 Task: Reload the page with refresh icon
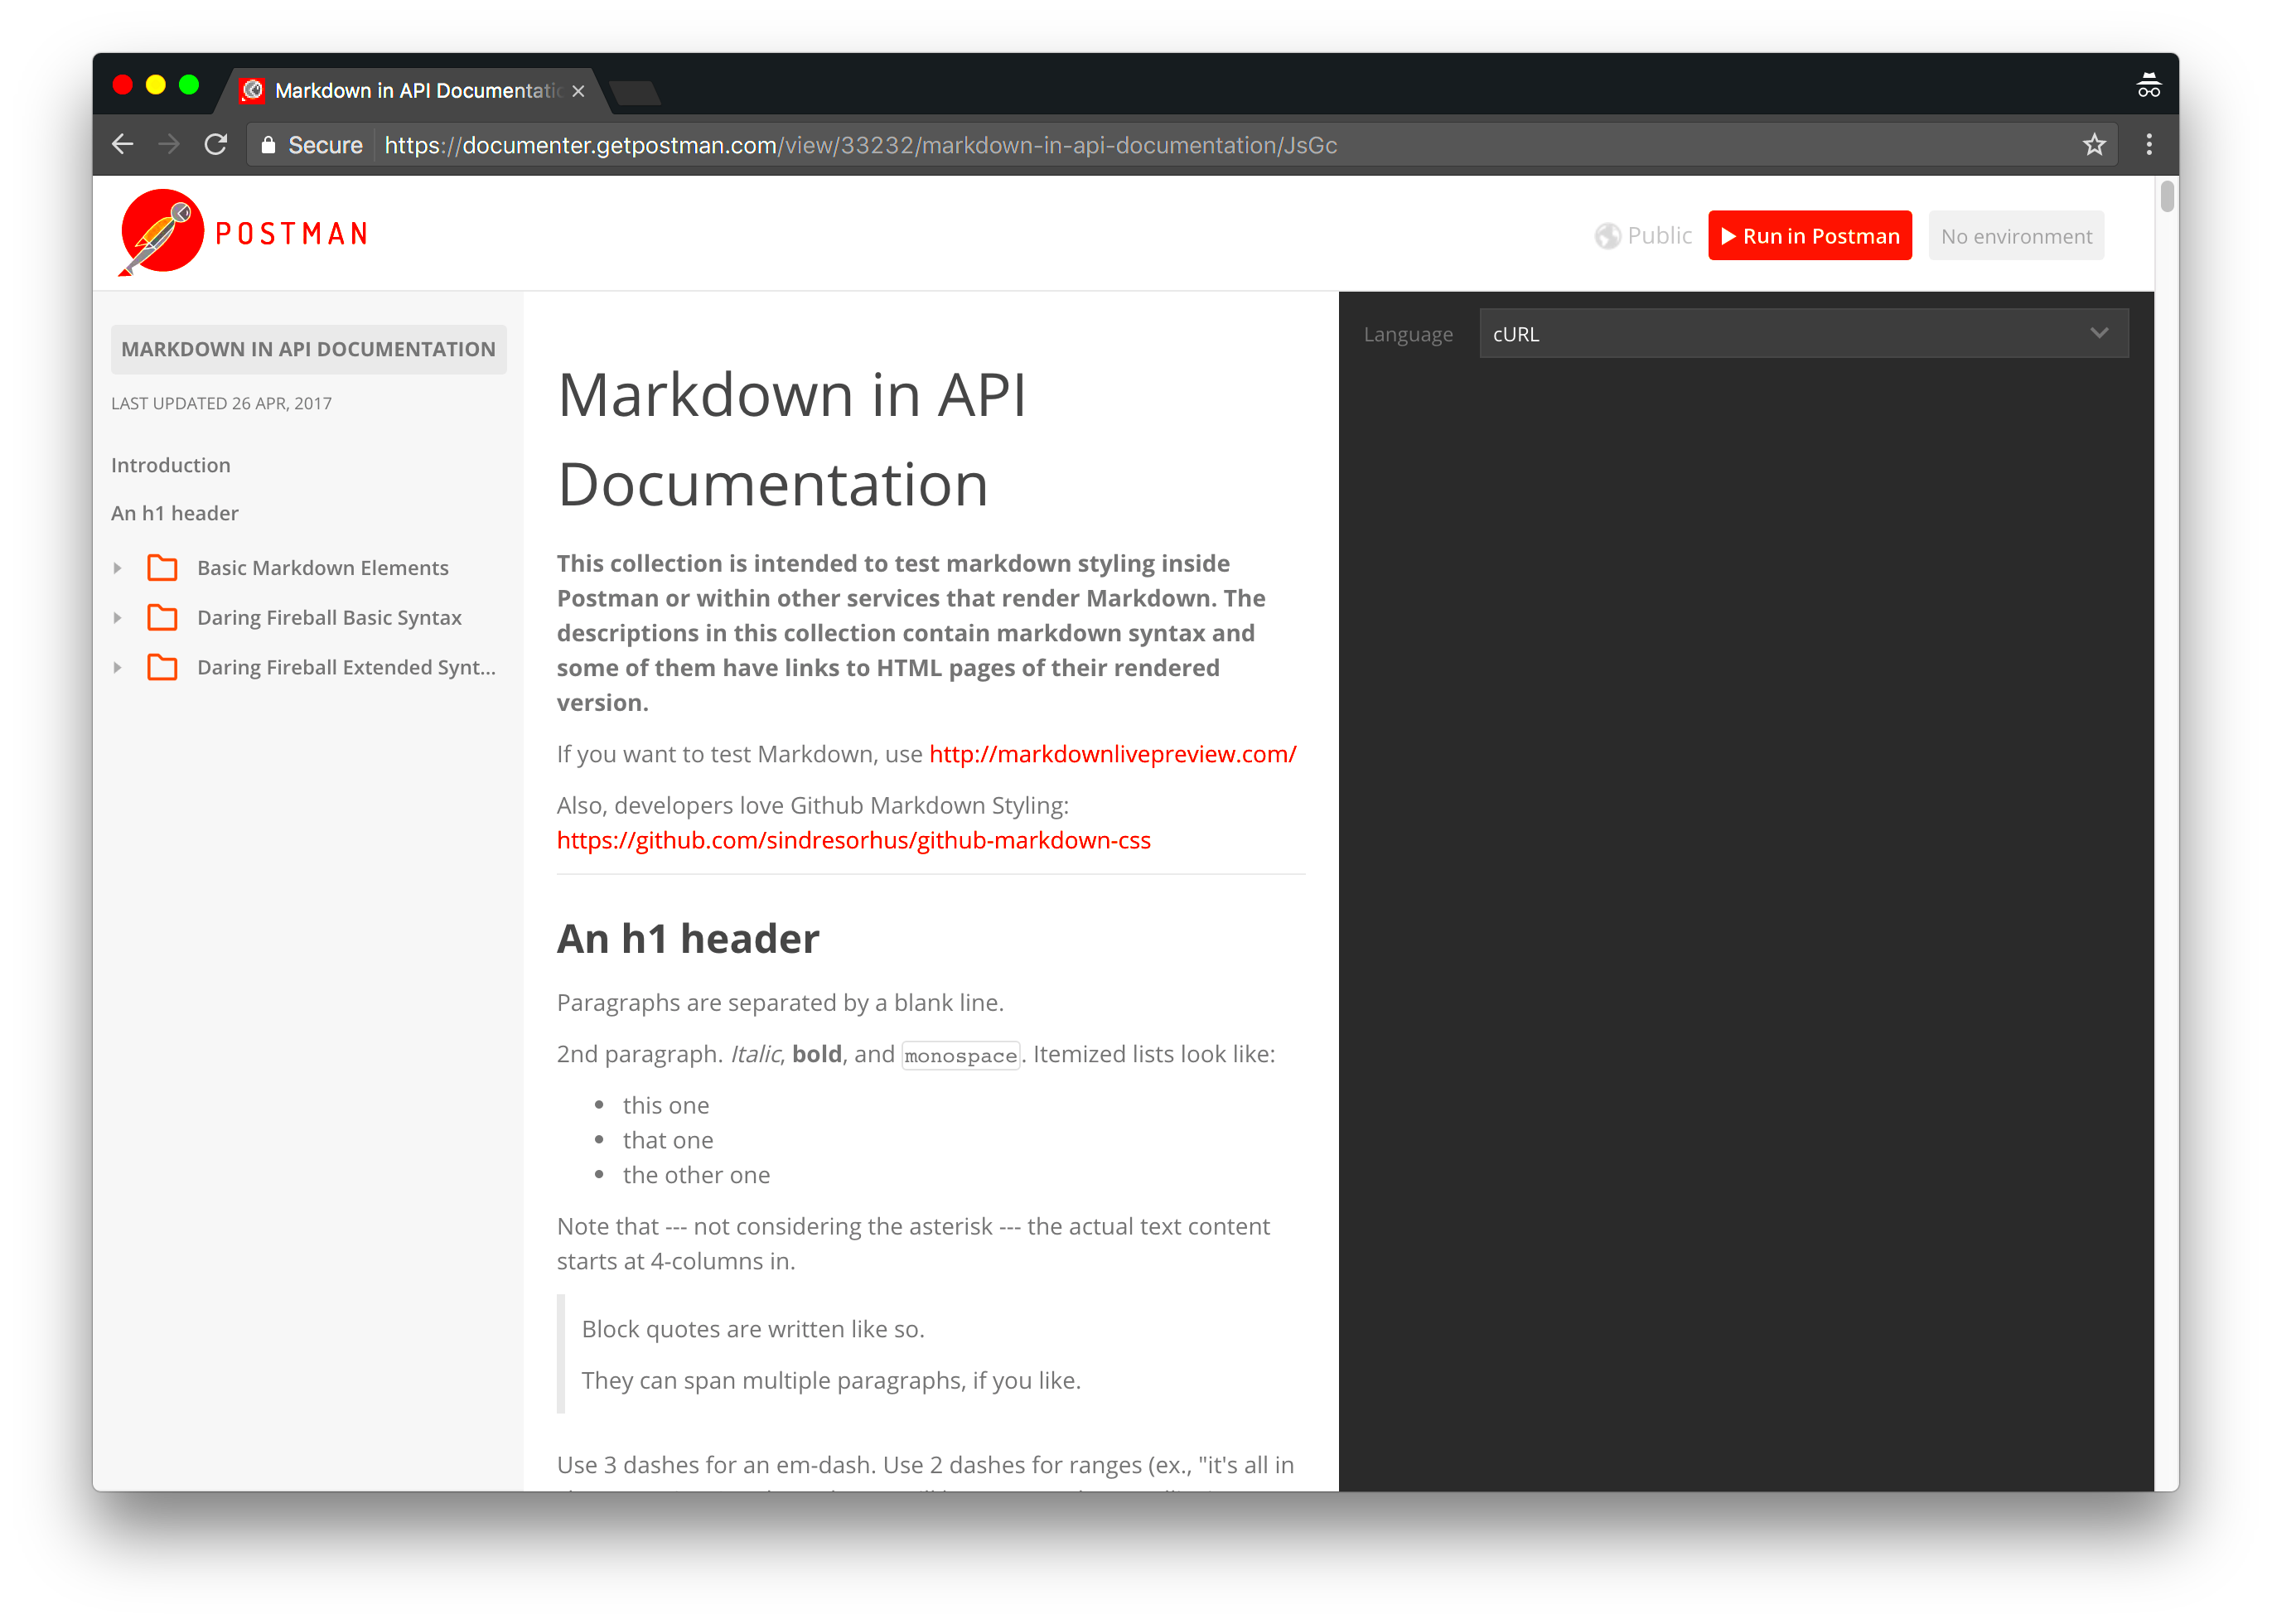tap(216, 144)
